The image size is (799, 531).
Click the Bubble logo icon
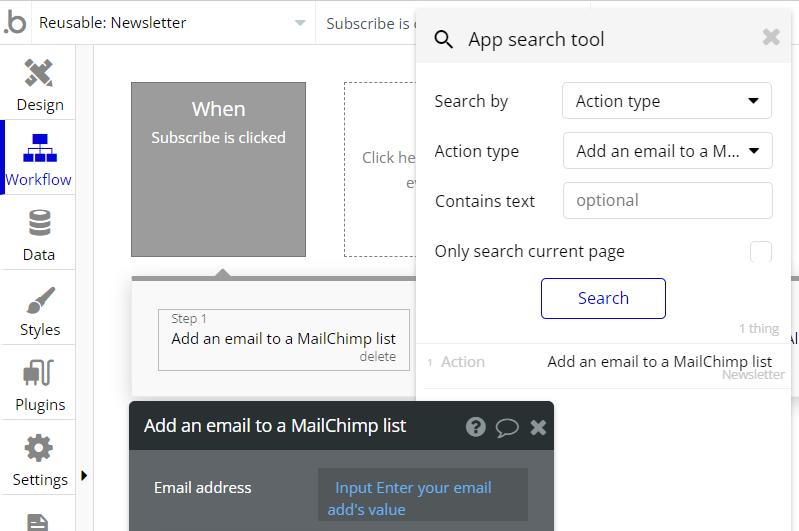coord(15,23)
